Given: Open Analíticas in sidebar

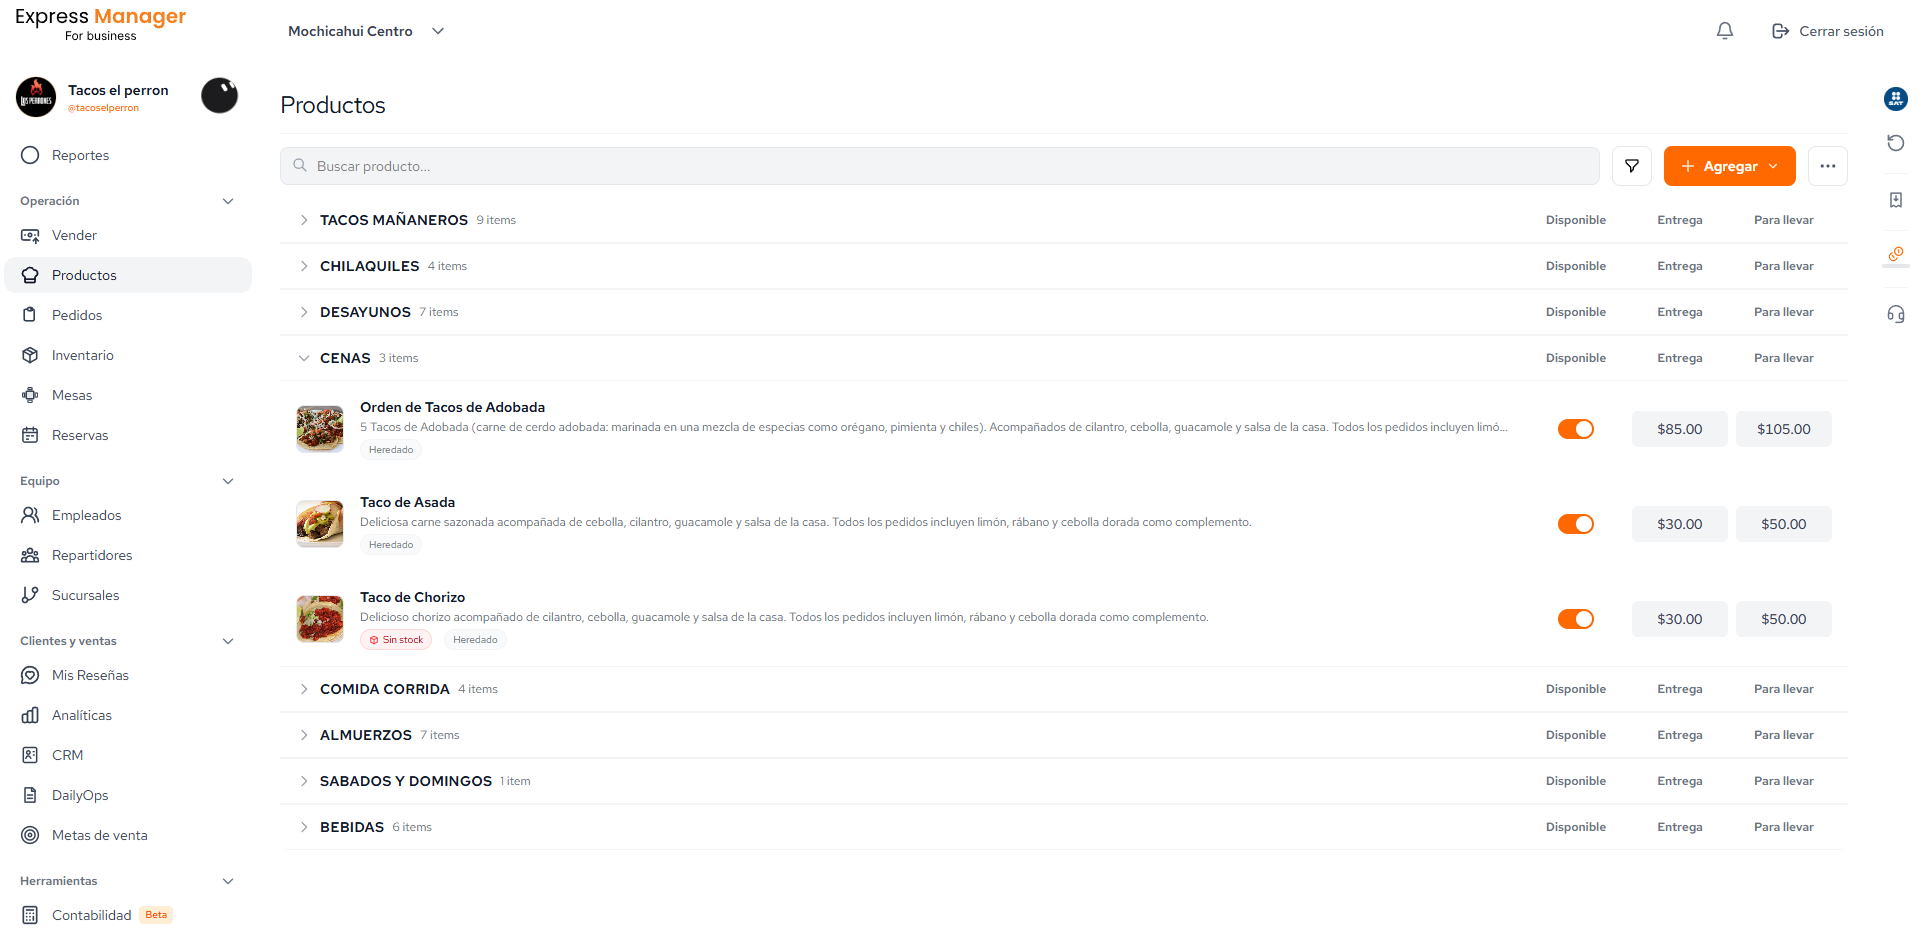Looking at the screenshot, I should (x=128, y=715).
